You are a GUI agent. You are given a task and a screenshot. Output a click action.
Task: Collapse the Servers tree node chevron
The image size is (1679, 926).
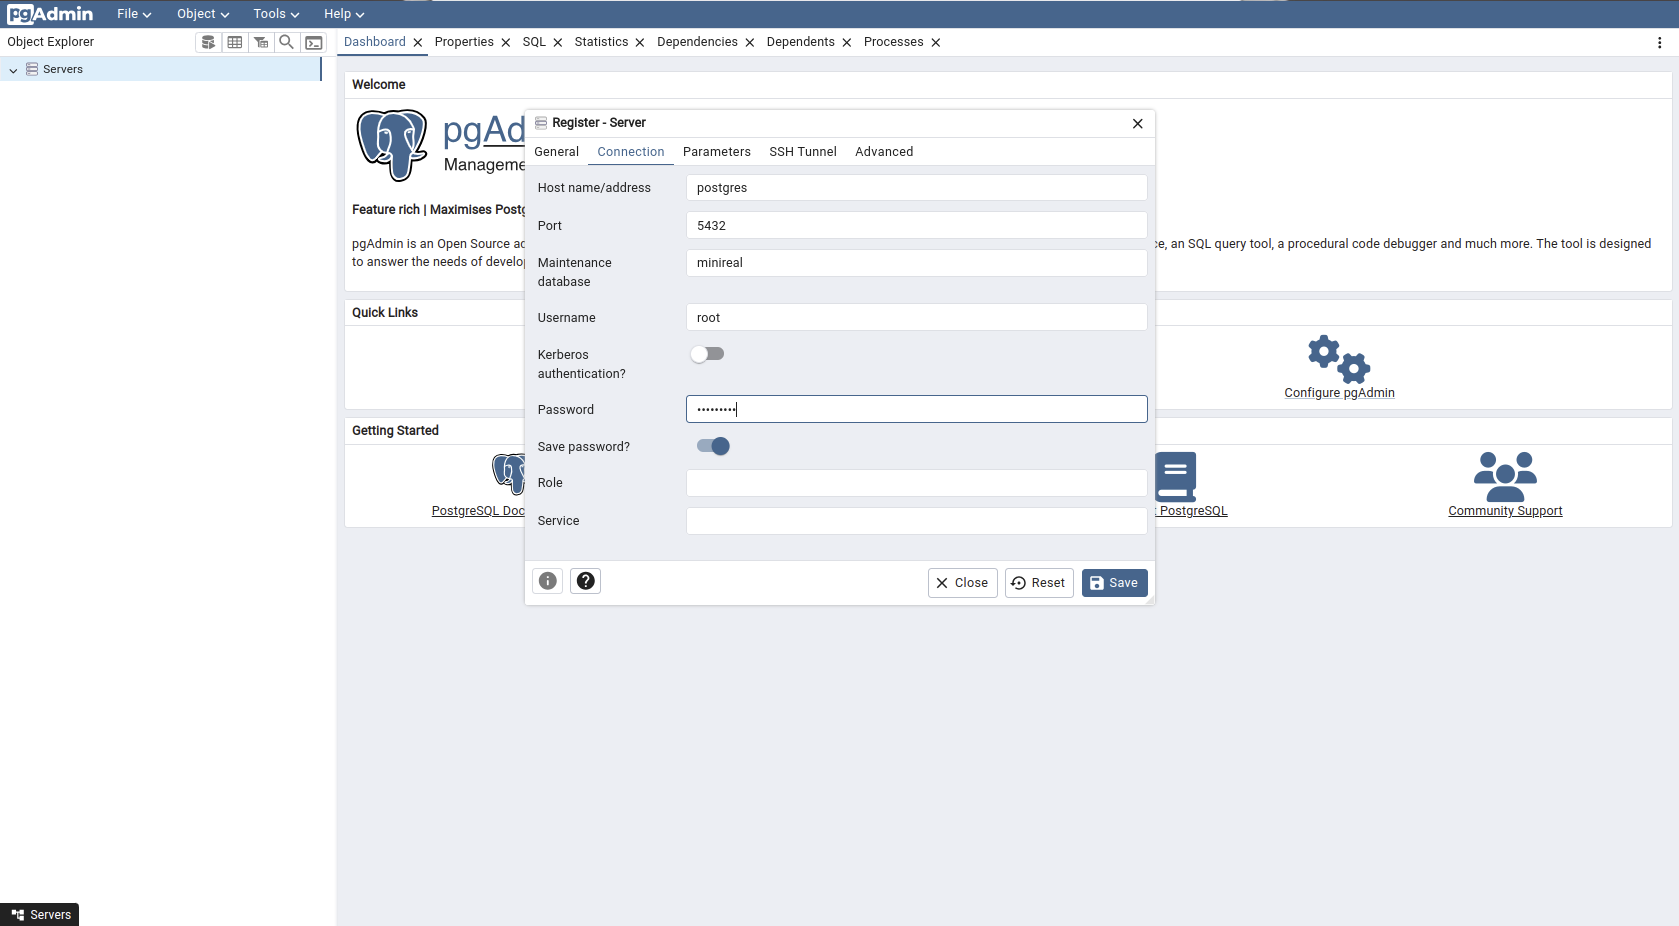(13, 70)
